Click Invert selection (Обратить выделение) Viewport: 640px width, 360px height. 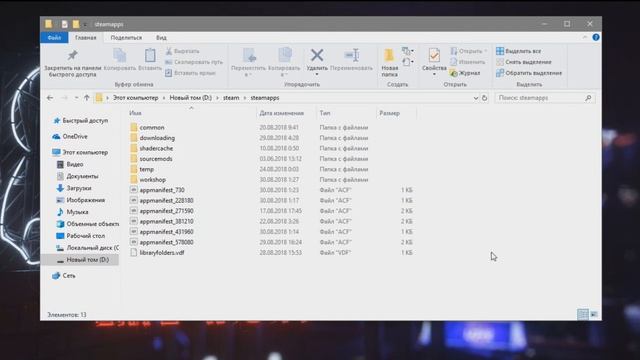529,73
